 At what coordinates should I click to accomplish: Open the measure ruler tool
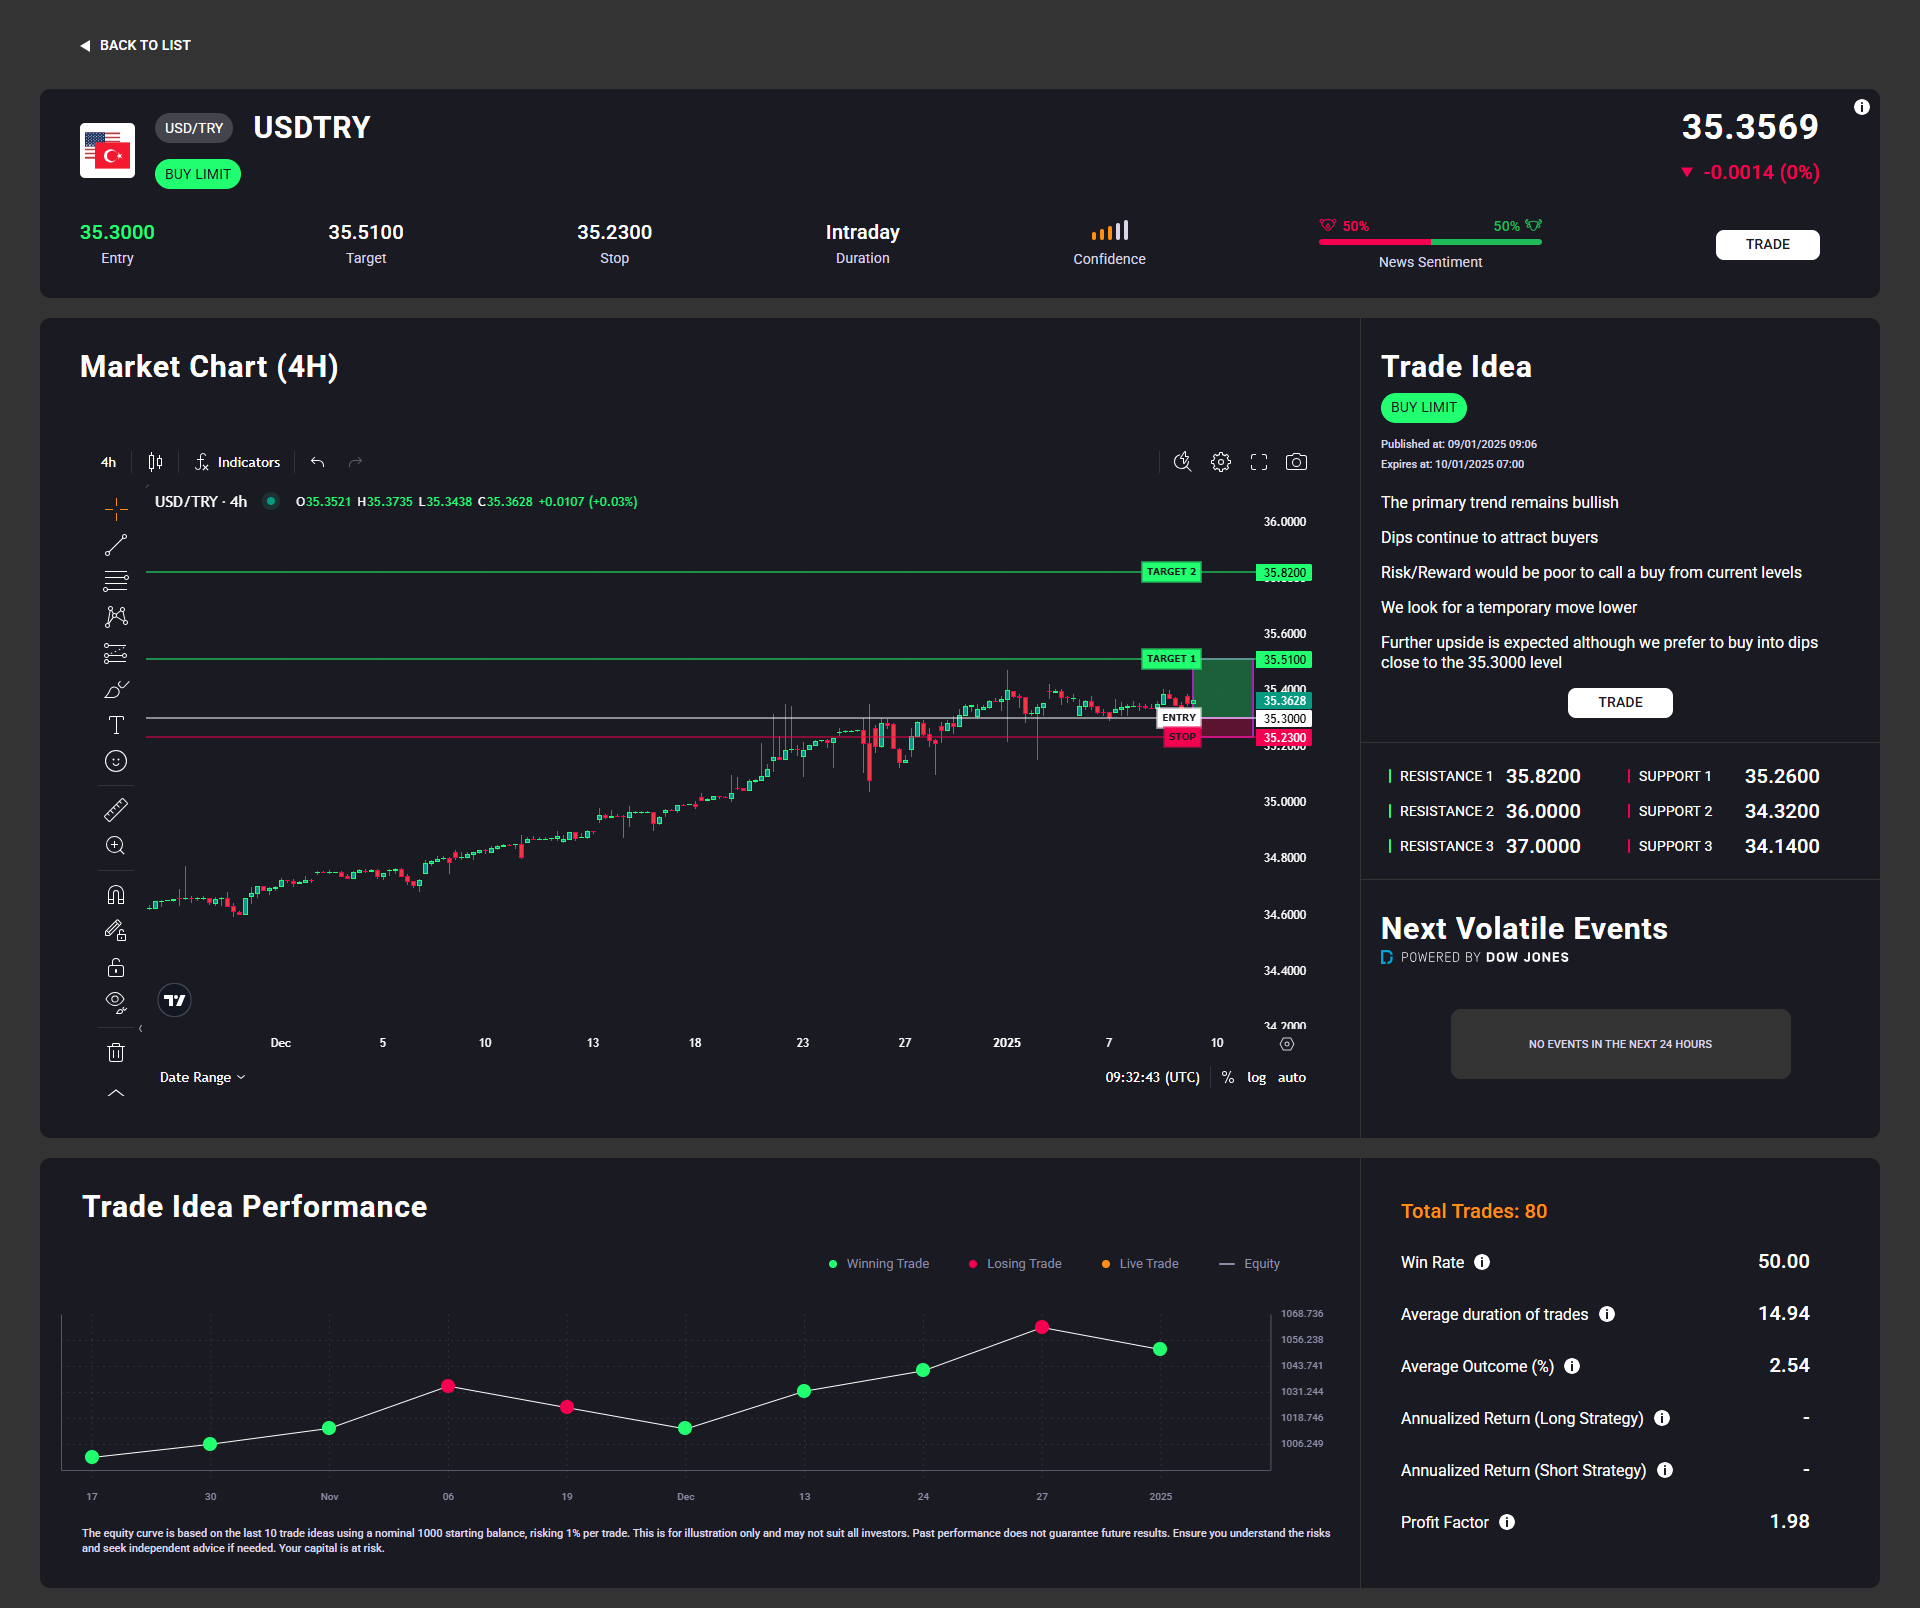(116, 809)
